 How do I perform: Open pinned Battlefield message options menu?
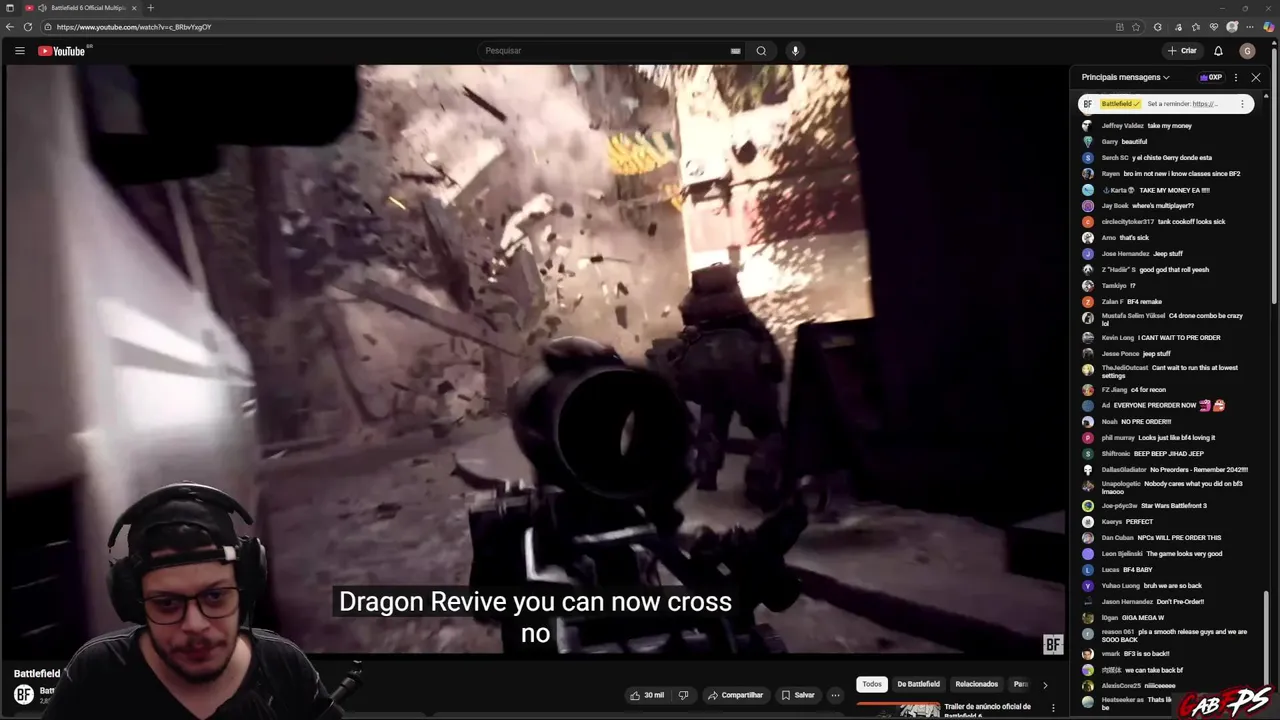coord(1242,104)
